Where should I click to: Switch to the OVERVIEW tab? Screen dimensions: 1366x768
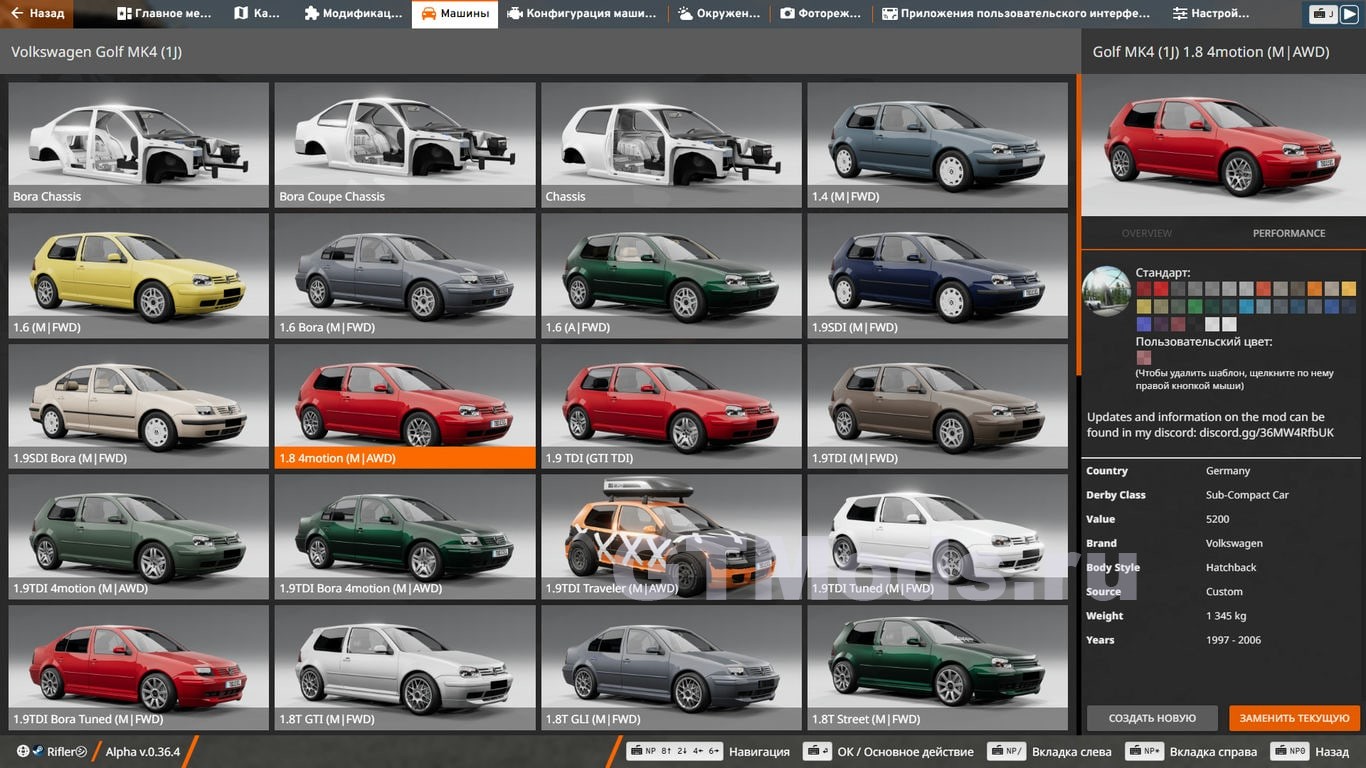[1147, 233]
